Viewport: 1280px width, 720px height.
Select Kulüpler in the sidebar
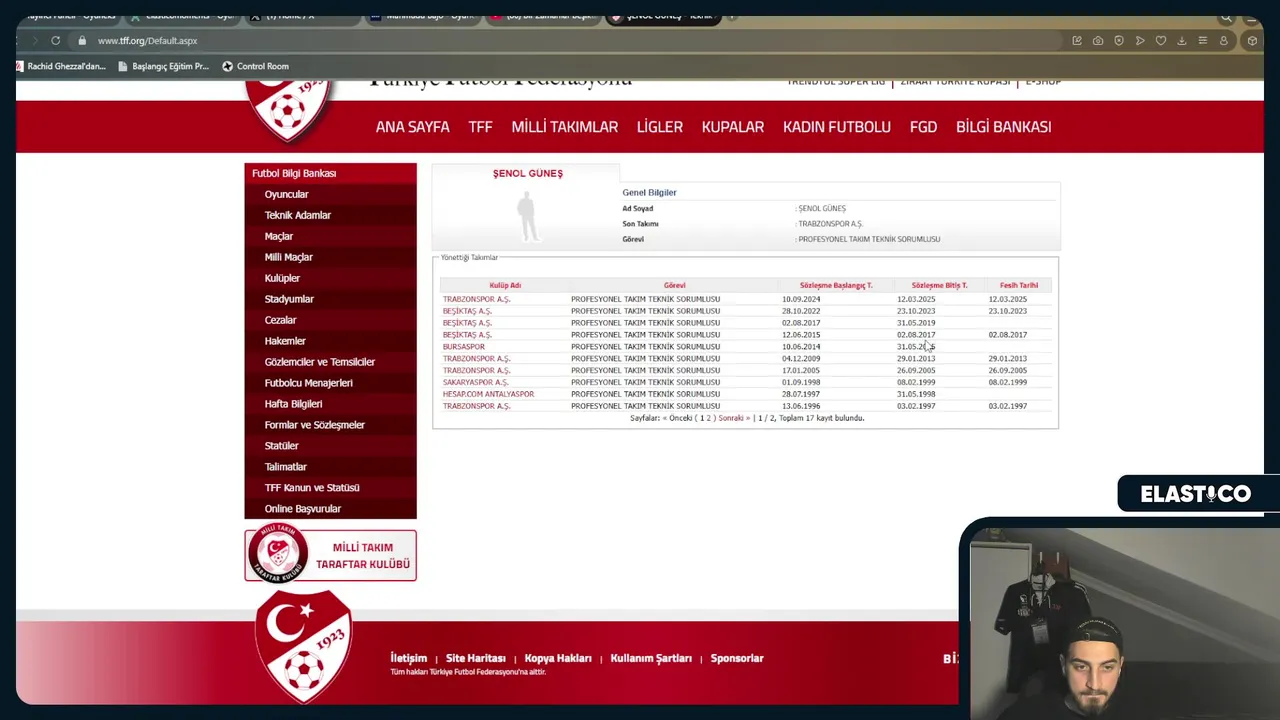pos(330,278)
